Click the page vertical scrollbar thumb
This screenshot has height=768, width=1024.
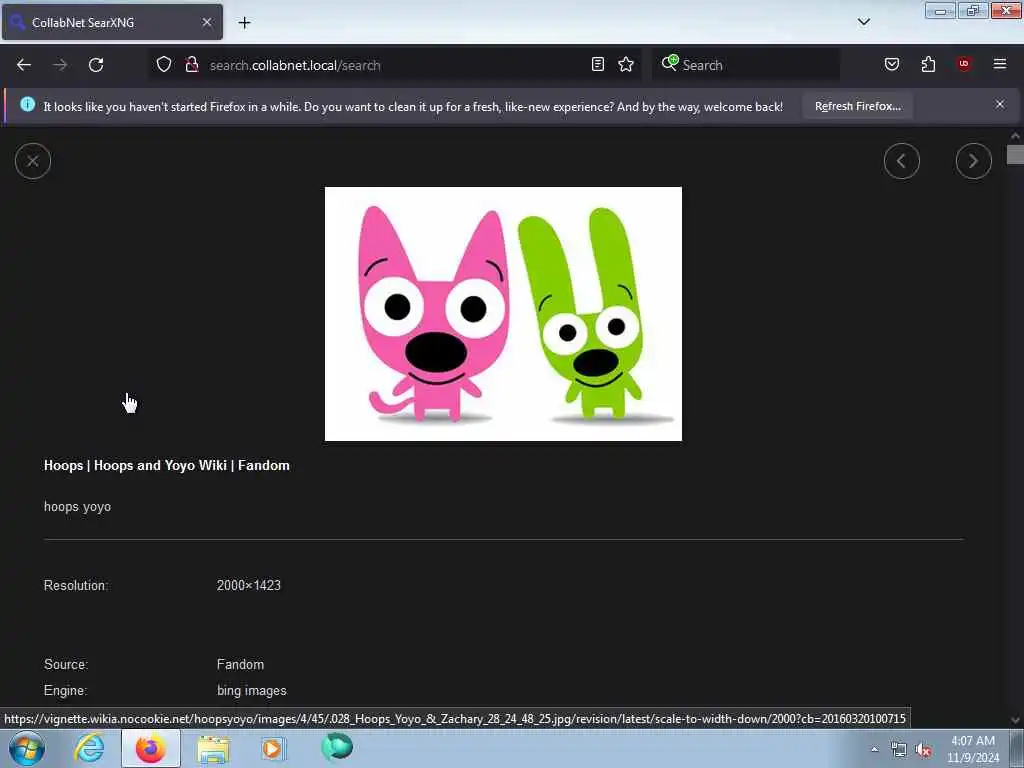1015,155
